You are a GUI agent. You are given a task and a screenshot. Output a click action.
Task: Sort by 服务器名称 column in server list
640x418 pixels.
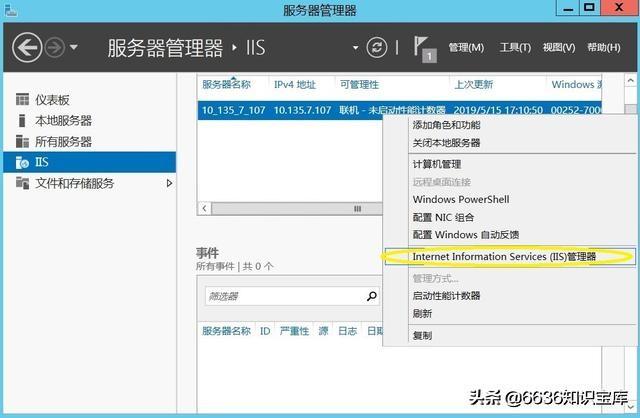[227, 84]
